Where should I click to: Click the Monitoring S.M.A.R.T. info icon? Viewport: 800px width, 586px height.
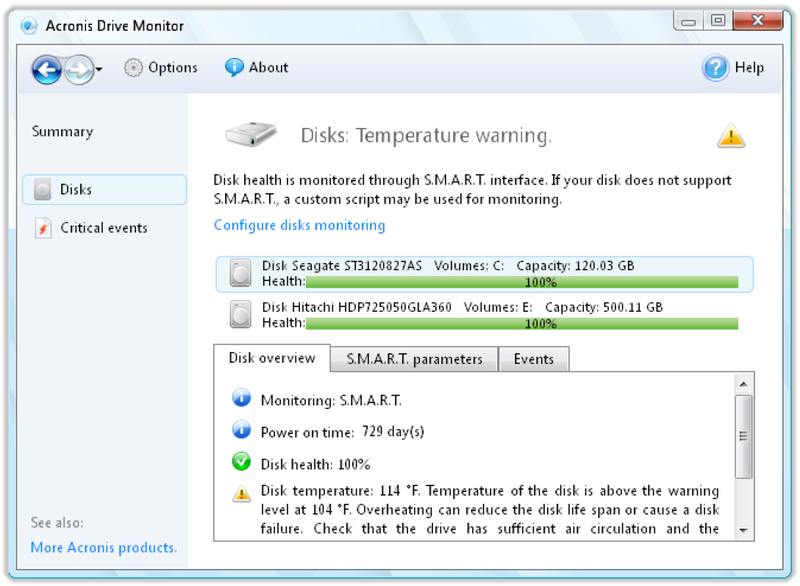(241, 398)
